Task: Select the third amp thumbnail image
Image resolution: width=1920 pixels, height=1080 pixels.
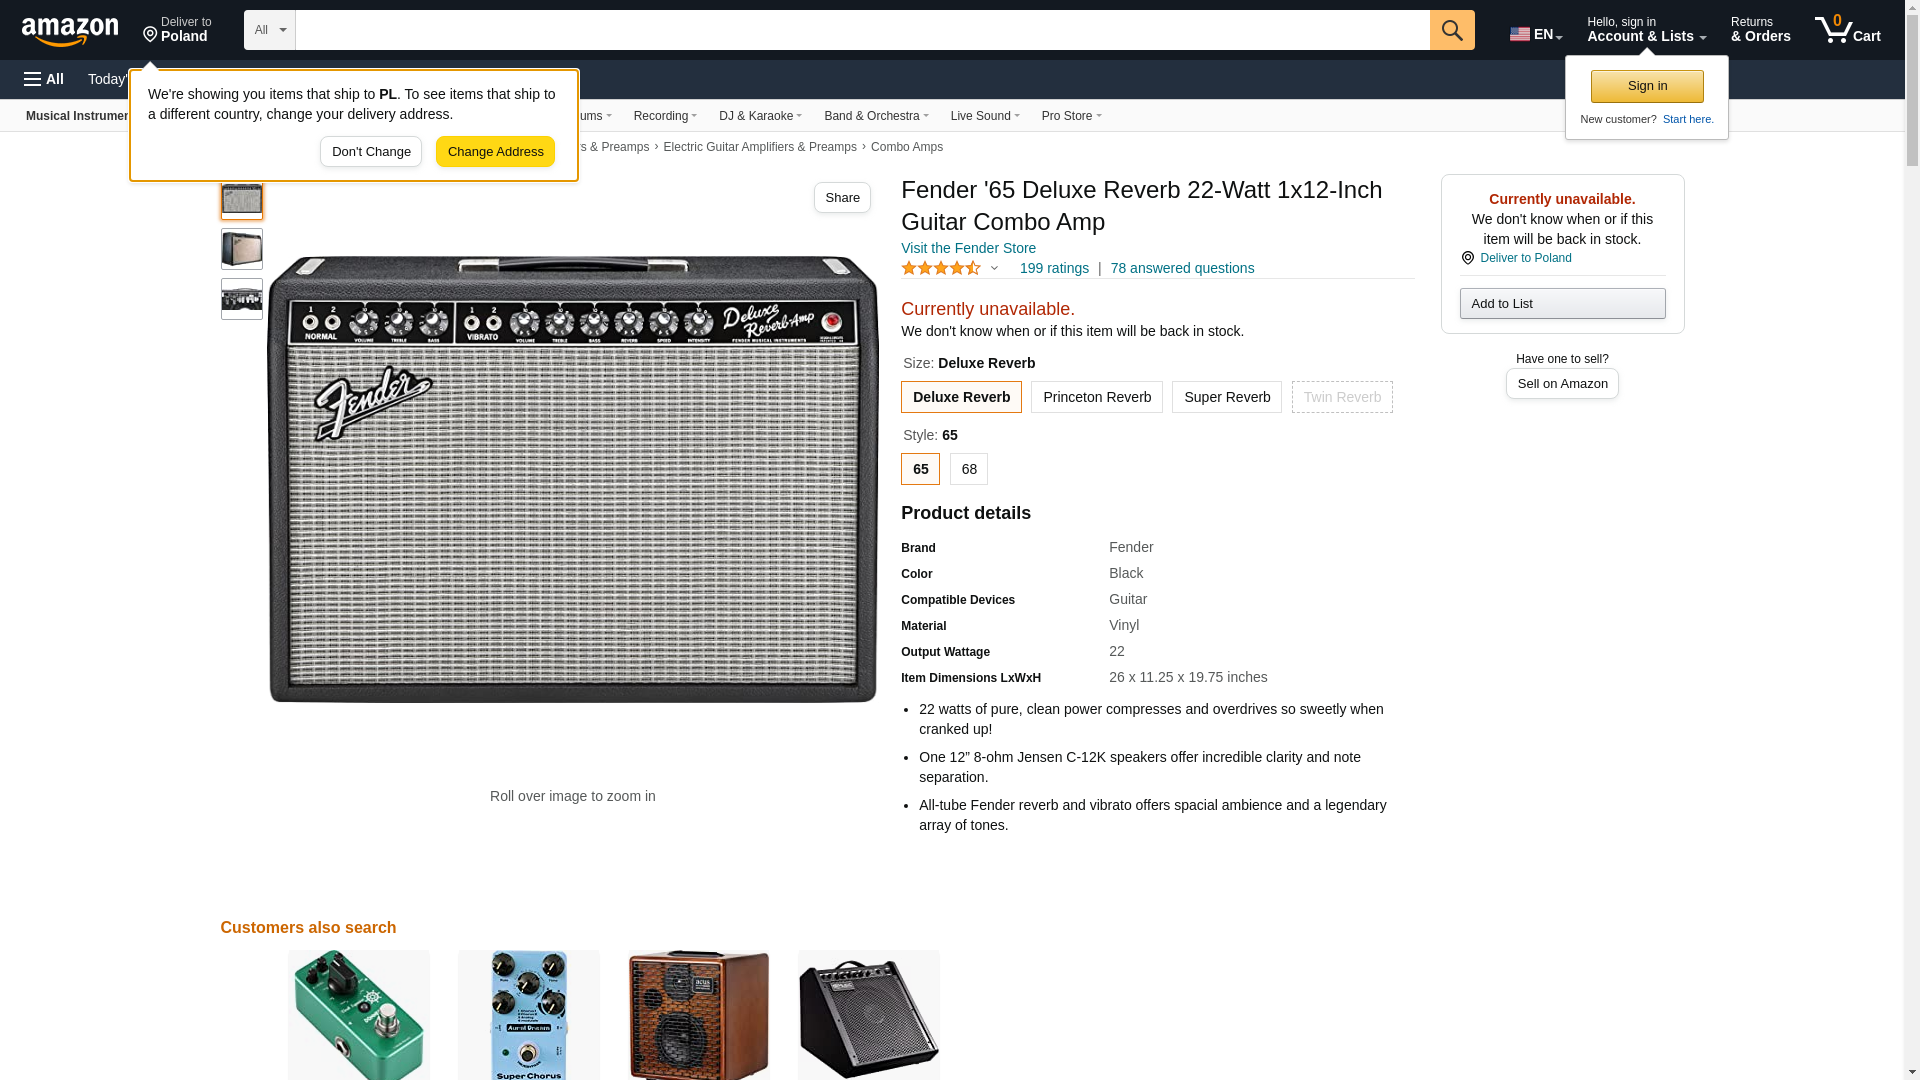Action: [241, 299]
